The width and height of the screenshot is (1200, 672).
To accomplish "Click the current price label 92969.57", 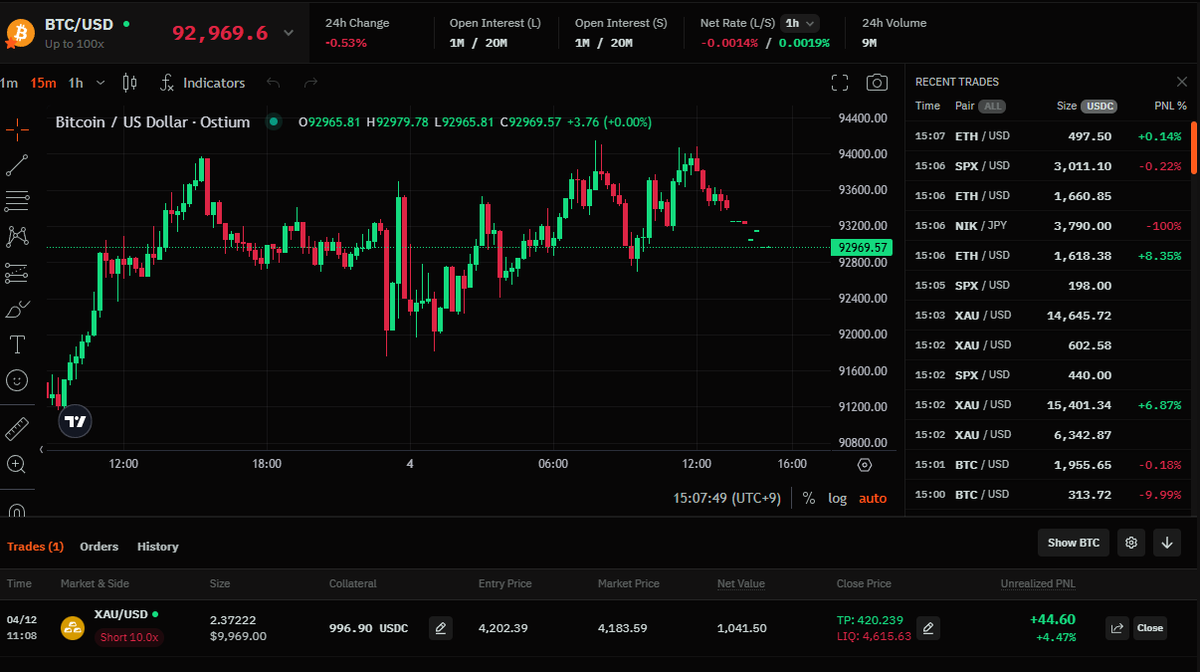I will pyautogui.click(x=864, y=247).
